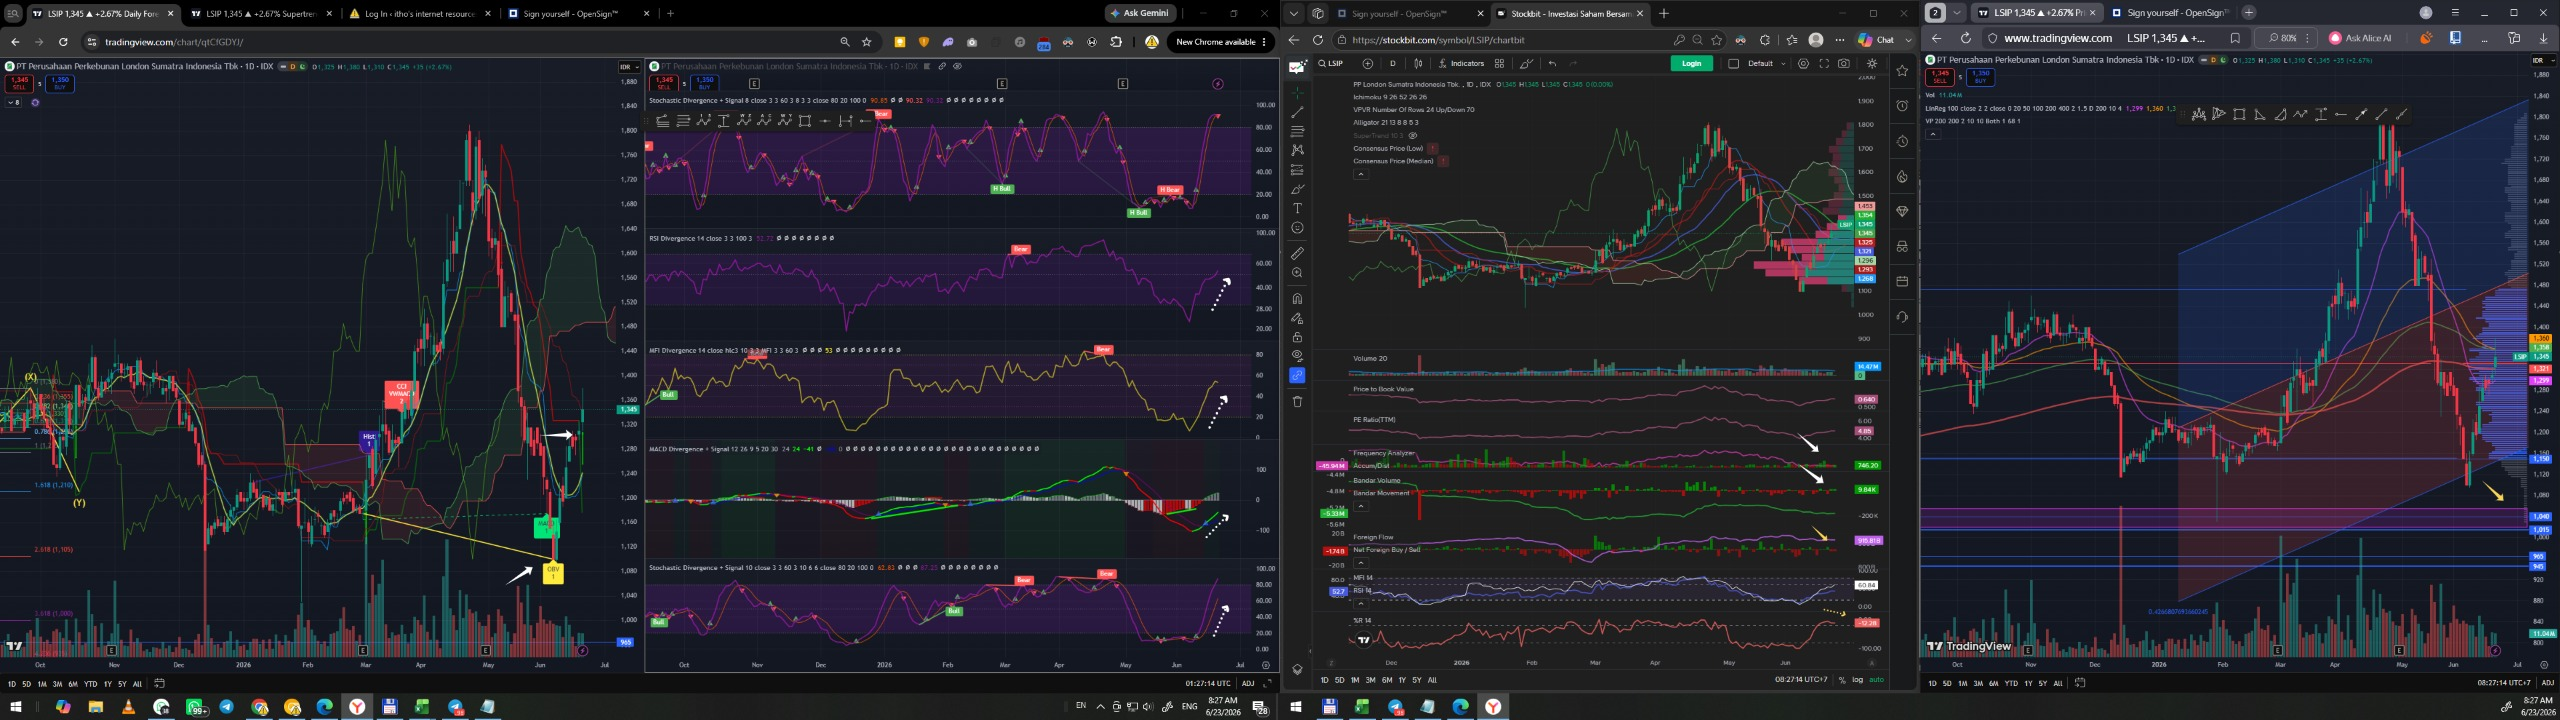Screen dimensions: 2560x720
Task: Expand the collapsed 8 indicators in left TradingView
Action: pos(13,102)
